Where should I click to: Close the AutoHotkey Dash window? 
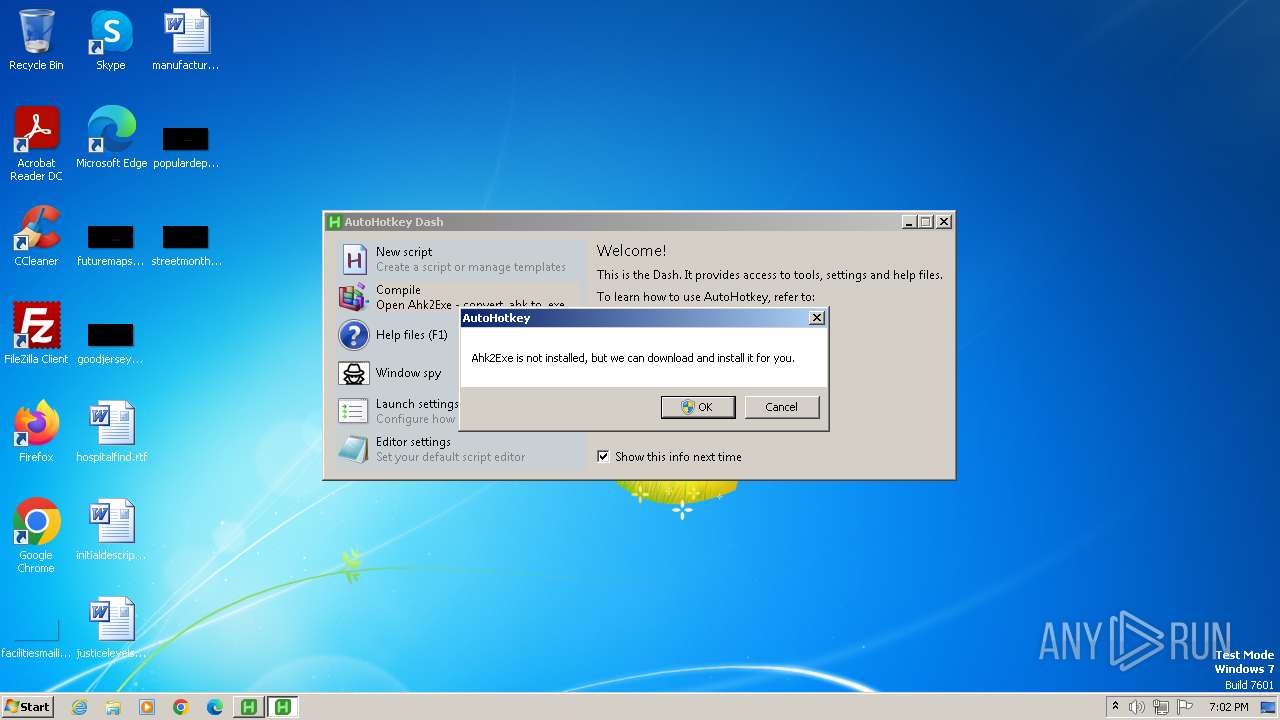(943, 222)
